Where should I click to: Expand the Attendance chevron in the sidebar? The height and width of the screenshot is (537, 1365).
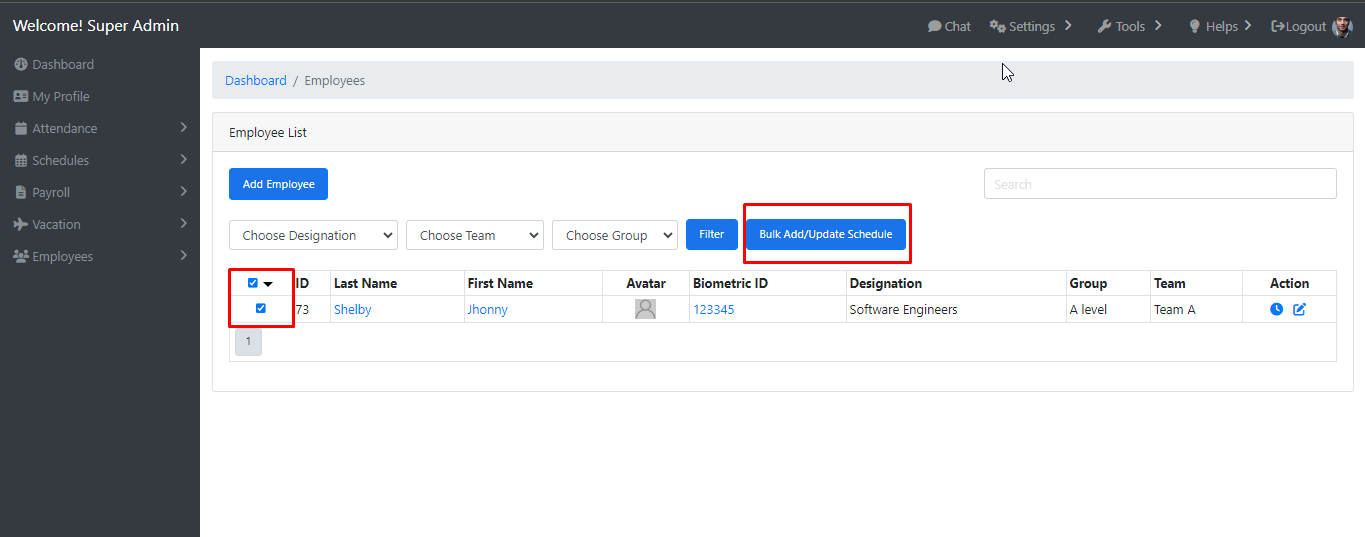(x=184, y=128)
